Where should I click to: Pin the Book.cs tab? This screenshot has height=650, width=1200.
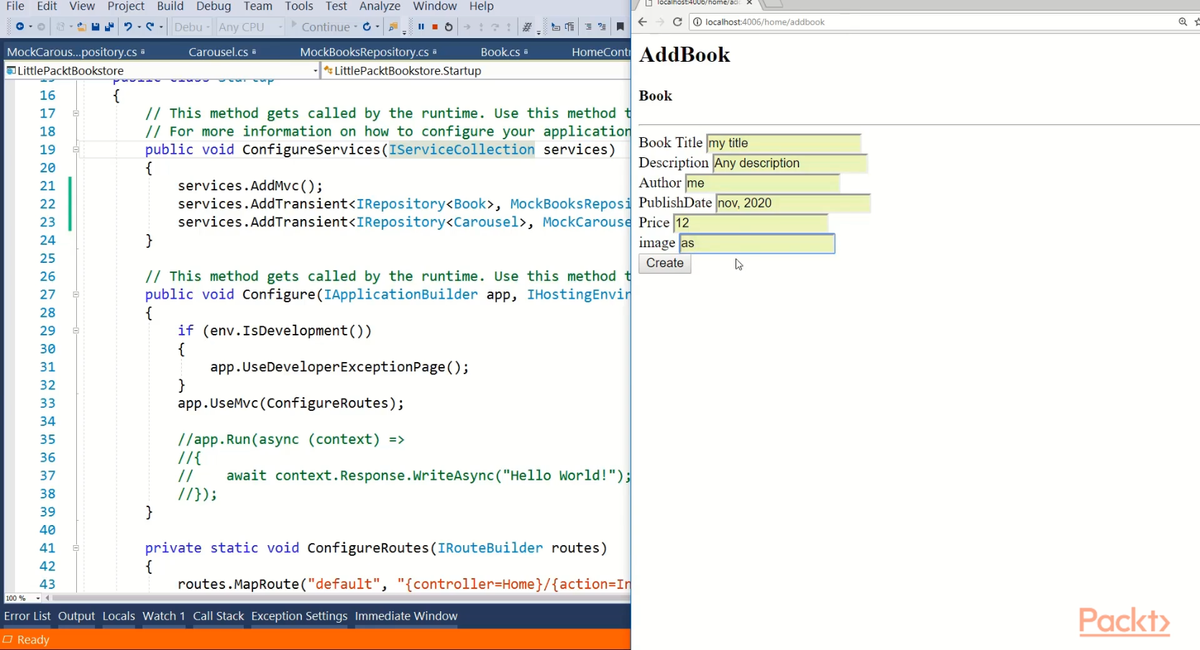526,52
